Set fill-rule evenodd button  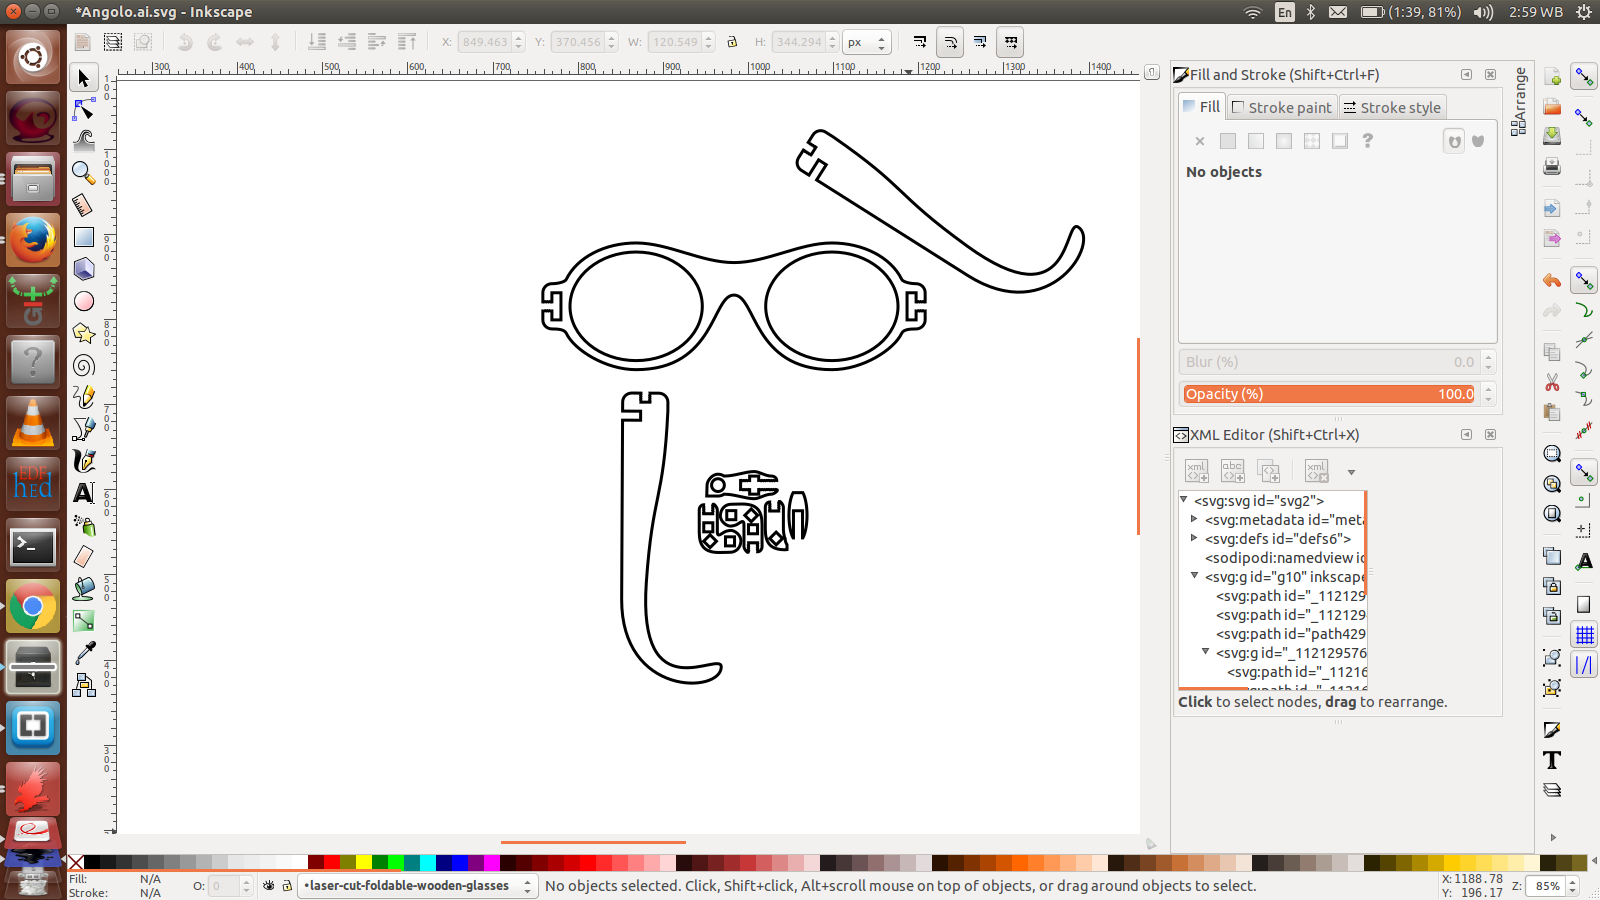click(1454, 141)
